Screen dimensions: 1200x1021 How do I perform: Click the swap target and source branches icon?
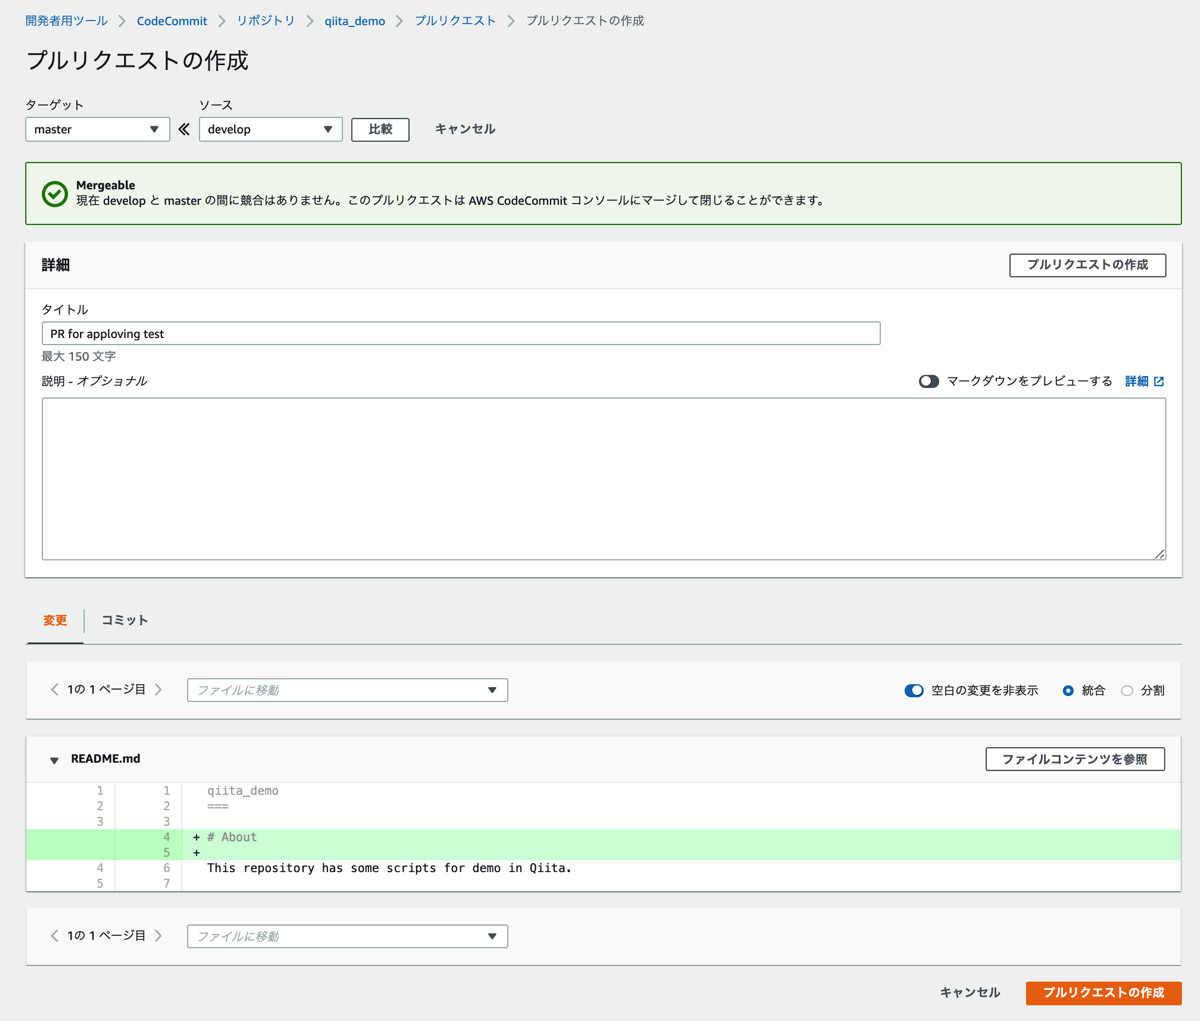click(184, 128)
